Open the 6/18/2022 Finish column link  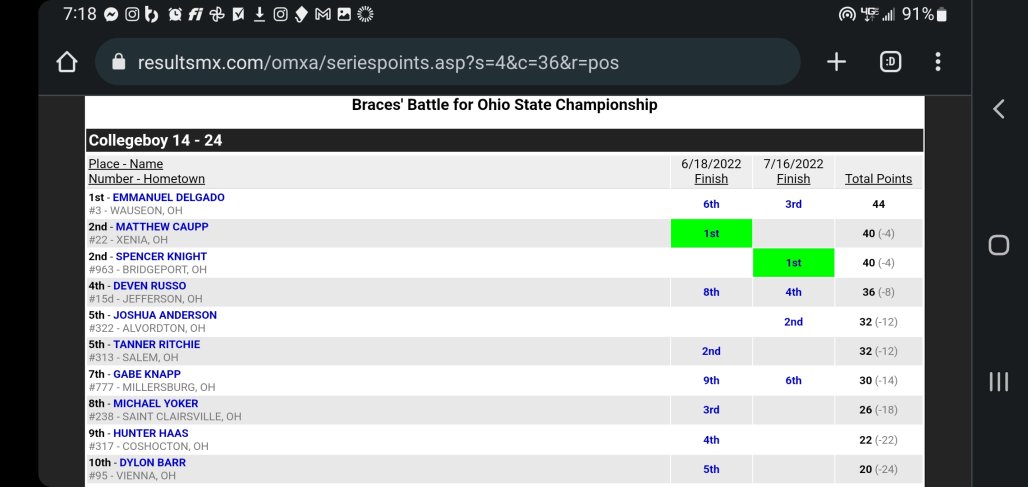click(x=711, y=179)
